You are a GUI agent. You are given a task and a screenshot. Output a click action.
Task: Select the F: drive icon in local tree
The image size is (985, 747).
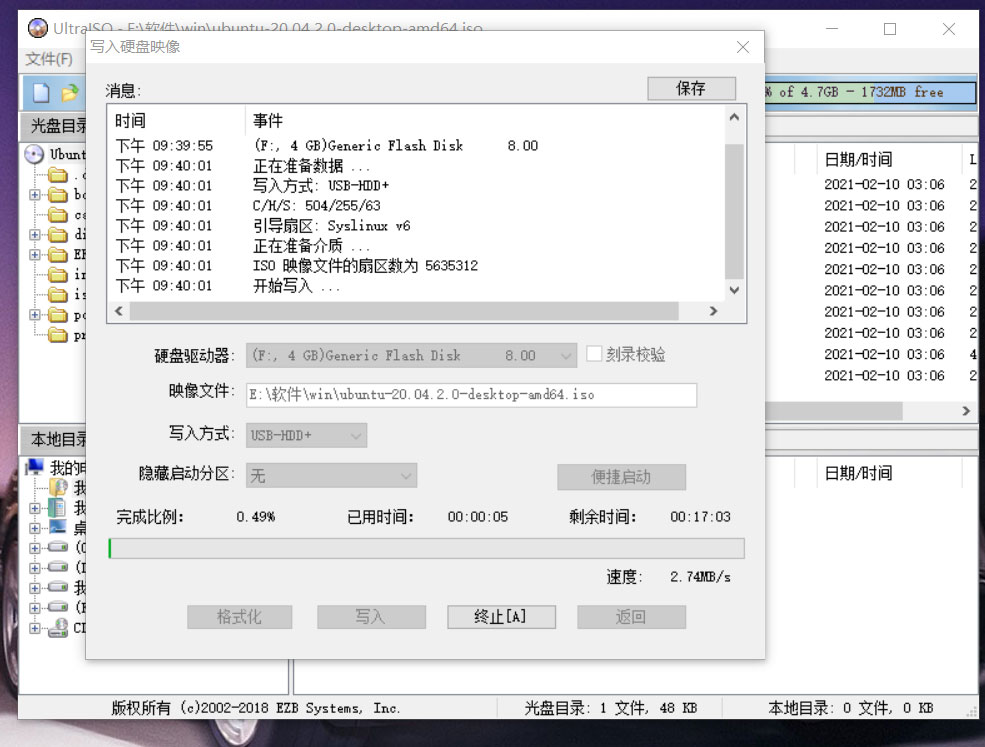tap(58, 608)
